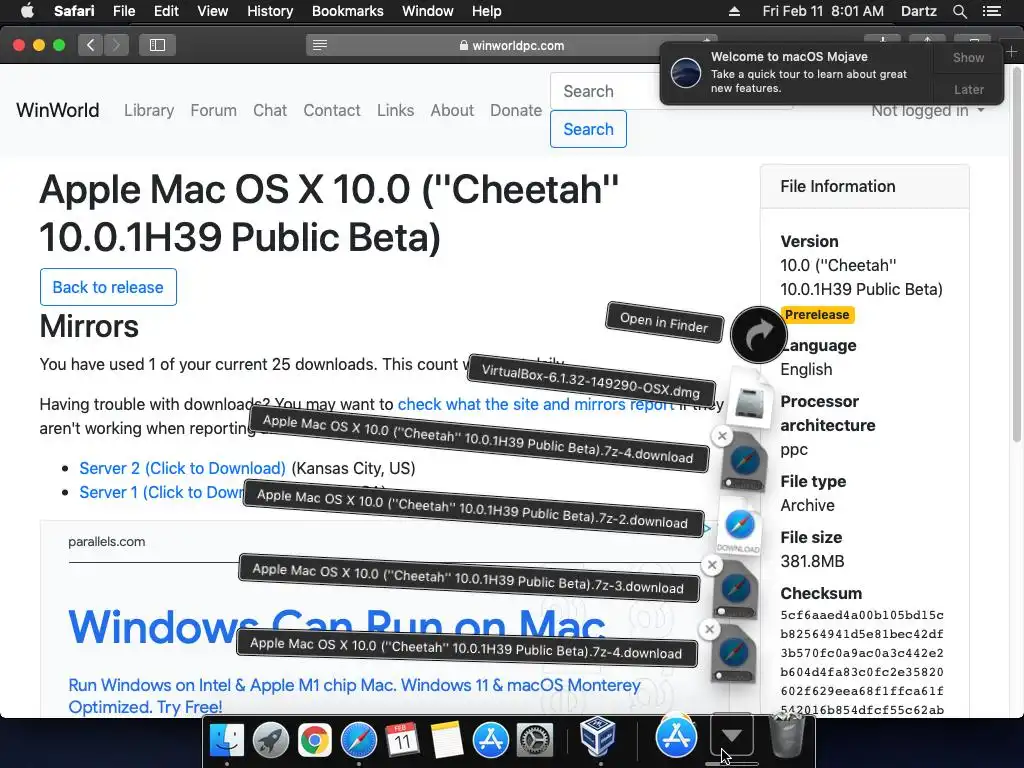The width and height of the screenshot is (1024, 768).
Task: Click the winworldpc.com address bar
Action: 511,45
